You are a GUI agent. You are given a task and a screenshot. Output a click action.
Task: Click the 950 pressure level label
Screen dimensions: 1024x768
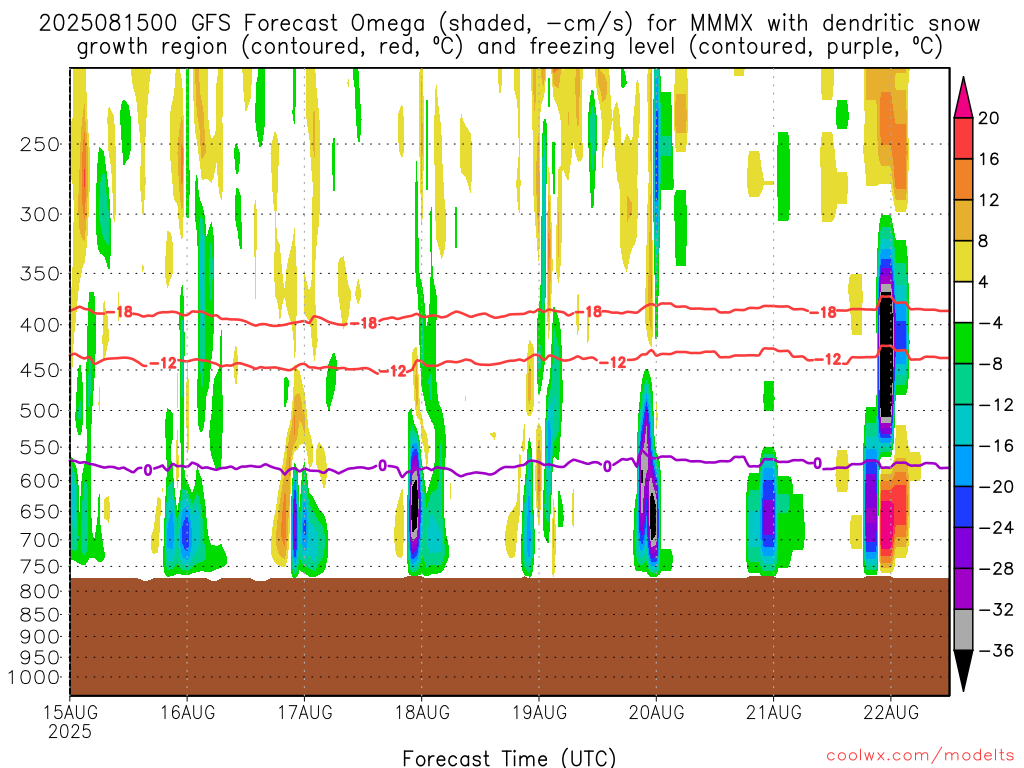[40, 658]
